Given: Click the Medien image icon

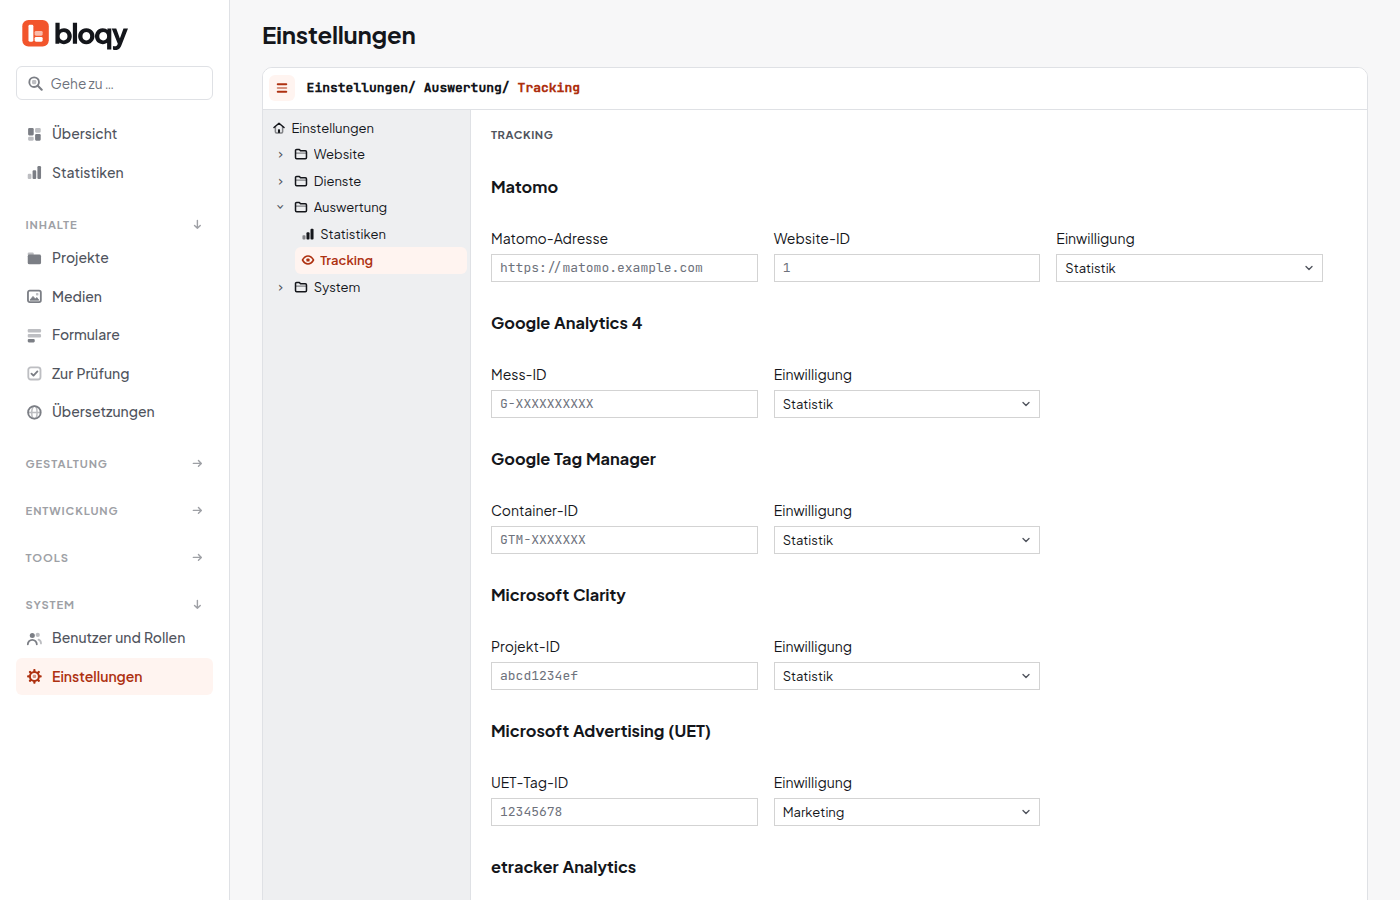Looking at the screenshot, I should [x=34, y=297].
